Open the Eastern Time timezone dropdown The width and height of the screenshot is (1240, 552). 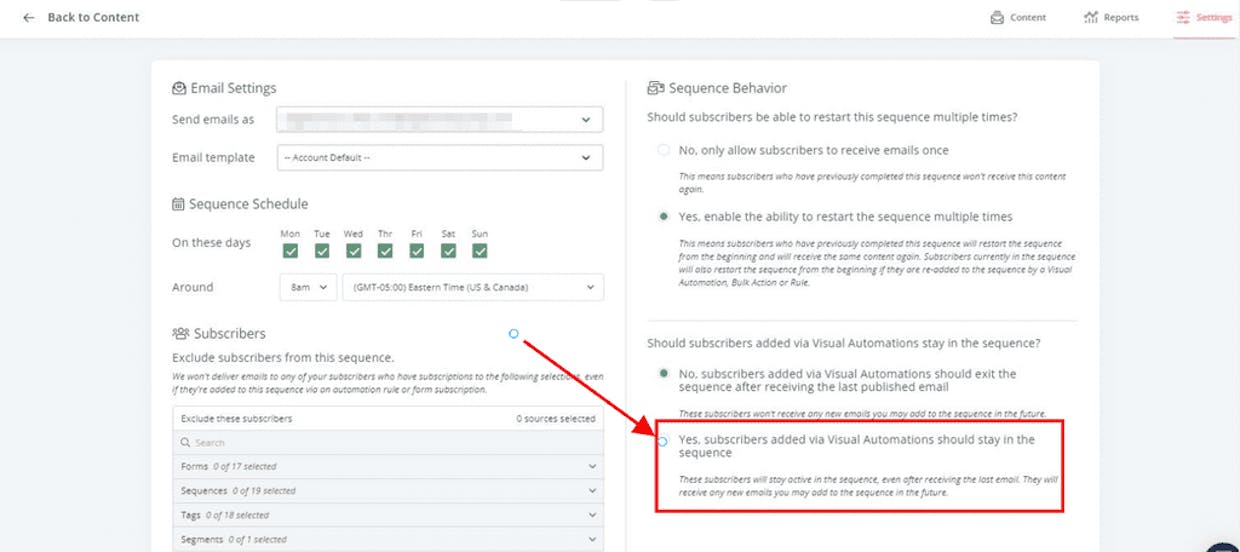(473, 287)
